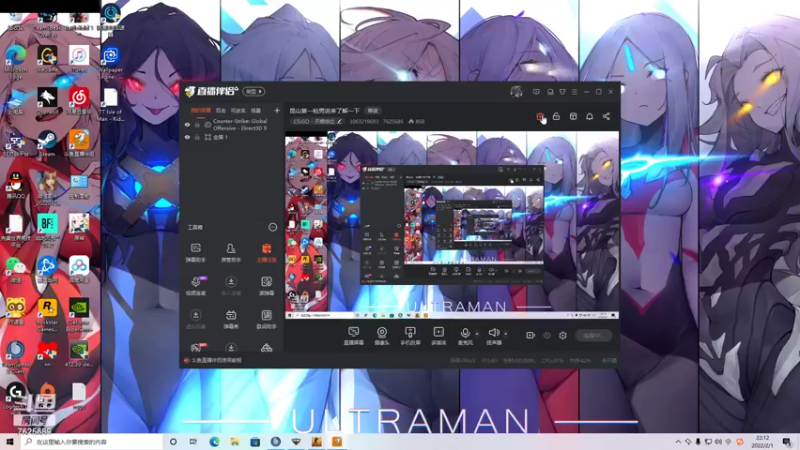Click the room number 7625689
The height and width of the screenshot is (450, 800).
393,121
